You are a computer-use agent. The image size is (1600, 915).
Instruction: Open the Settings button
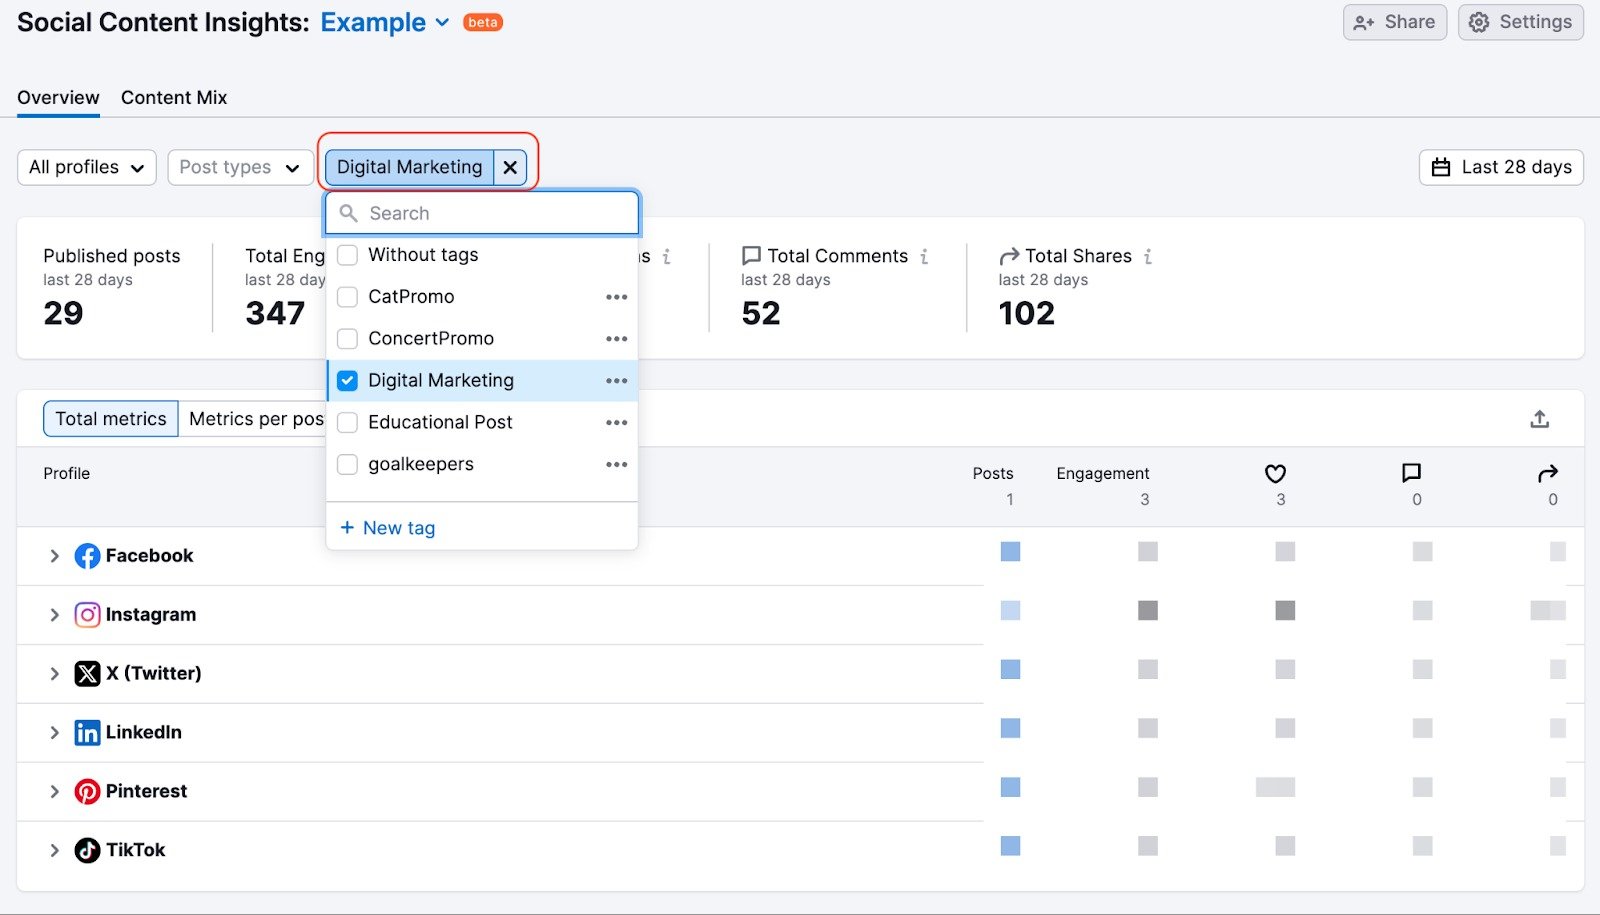pos(1519,21)
